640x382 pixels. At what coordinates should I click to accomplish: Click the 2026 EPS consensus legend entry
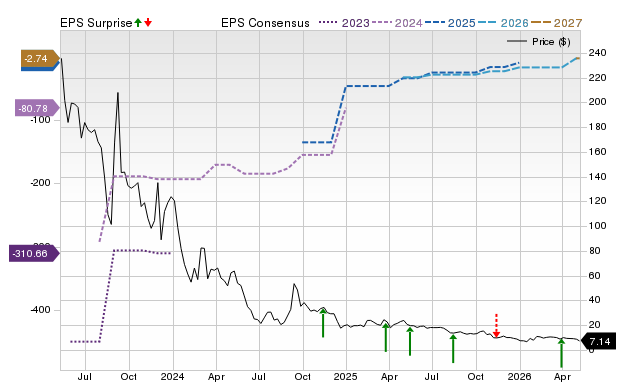pyautogui.click(x=503, y=23)
